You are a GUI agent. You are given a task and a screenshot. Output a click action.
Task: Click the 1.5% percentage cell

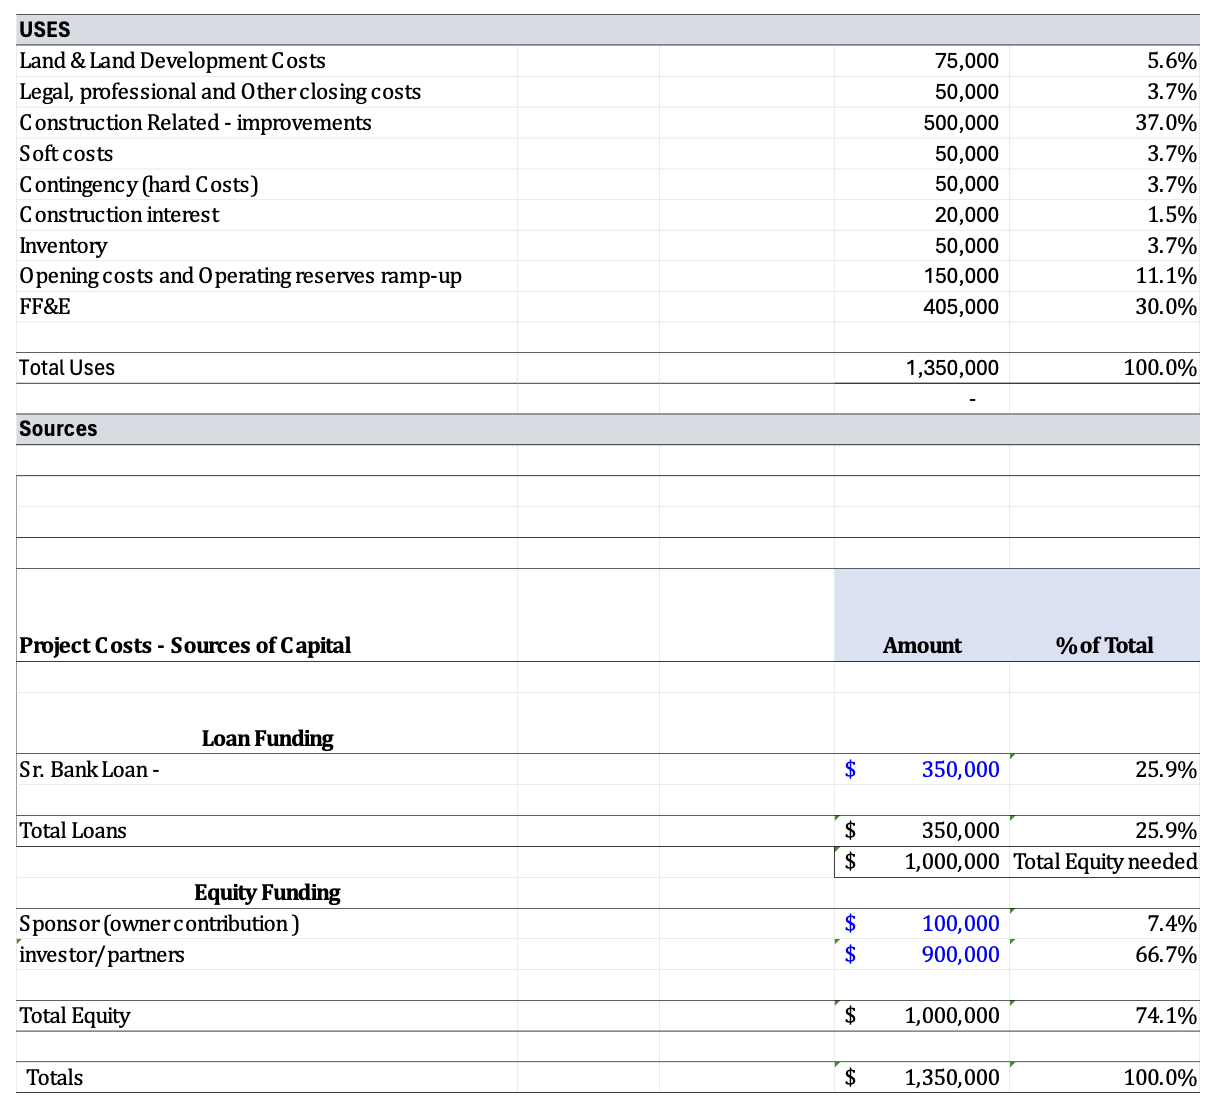1172,215
